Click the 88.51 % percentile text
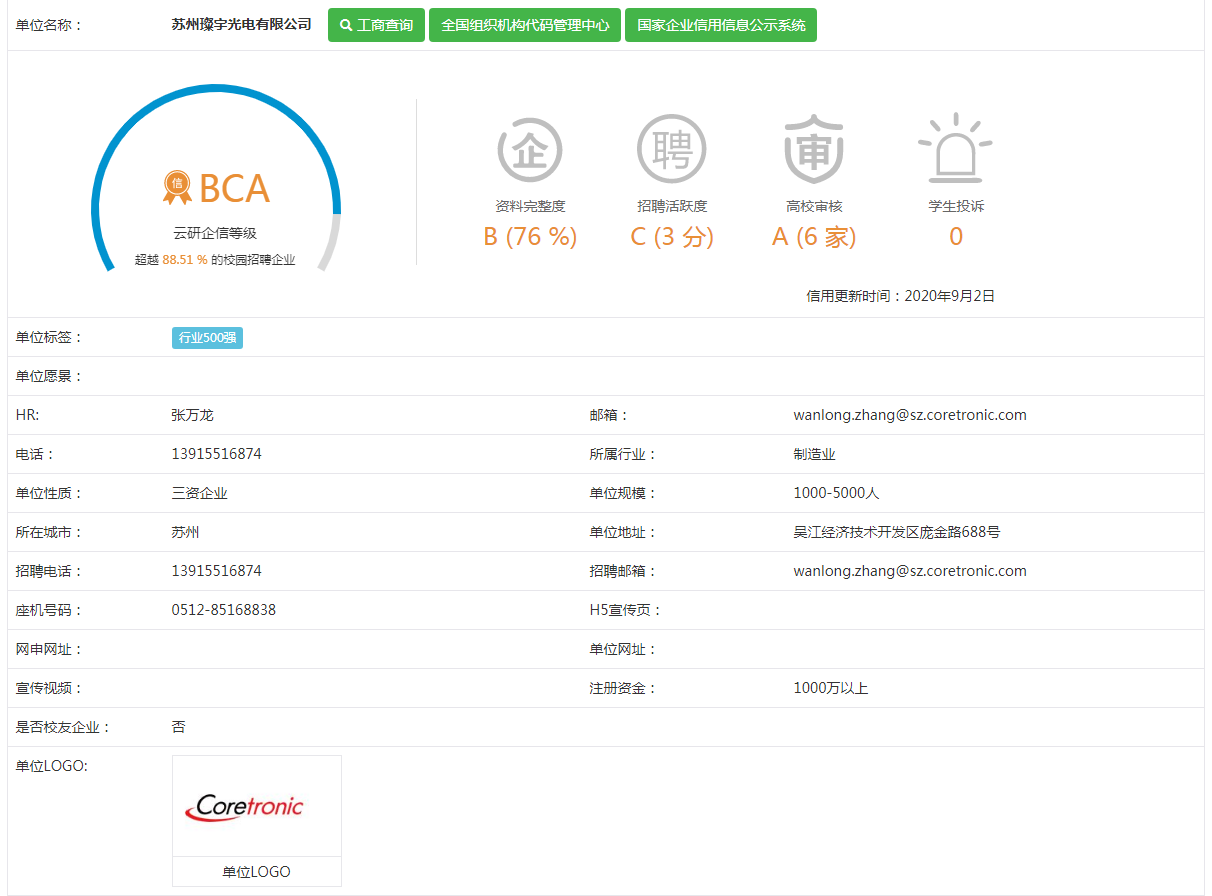The height and width of the screenshot is (896, 1212). pos(185,260)
